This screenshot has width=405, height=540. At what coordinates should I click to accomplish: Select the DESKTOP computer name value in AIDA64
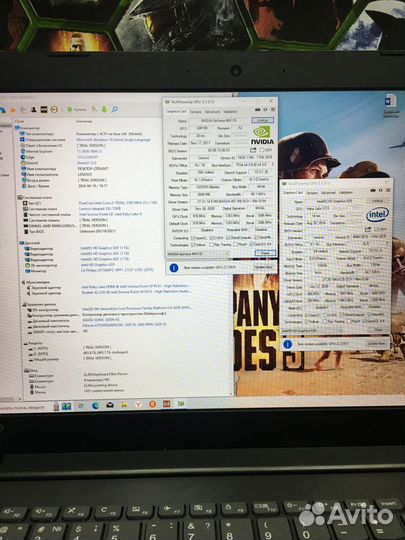(93, 169)
